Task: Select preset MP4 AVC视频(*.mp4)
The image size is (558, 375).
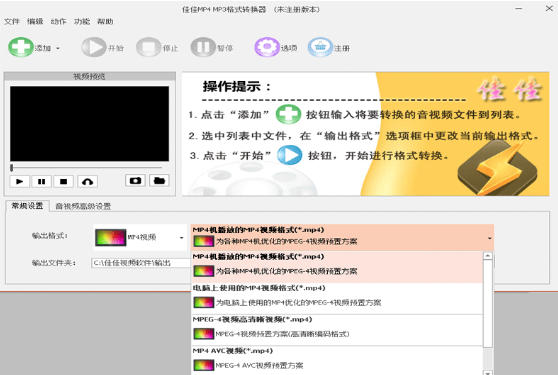Action: point(337,360)
